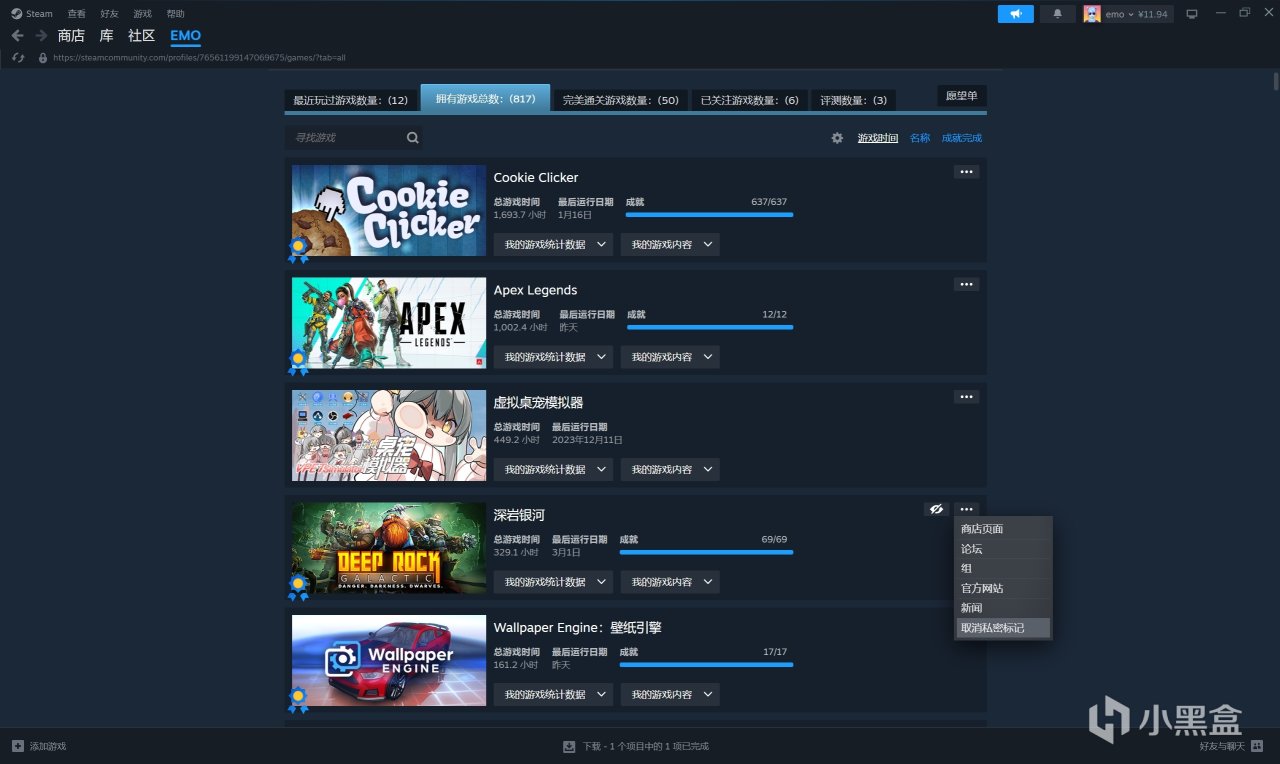Image resolution: width=1280 pixels, height=764 pixels.
Task: Click the search magnifier icon
Action: click(412, 138)
